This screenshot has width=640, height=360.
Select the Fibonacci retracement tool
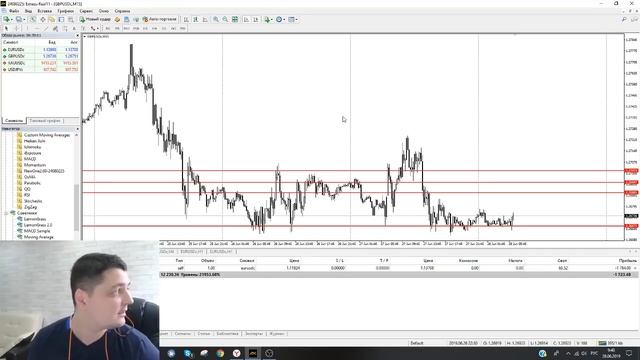click(65, 29)
